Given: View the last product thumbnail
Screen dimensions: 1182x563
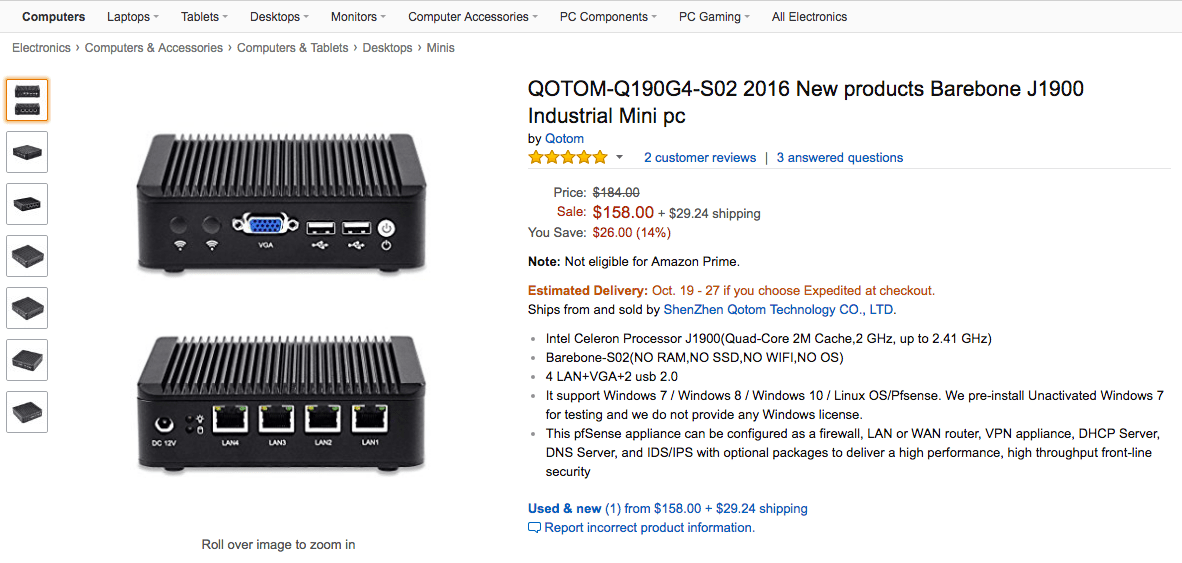Looking at the screenshot, I should coord(27,412).
